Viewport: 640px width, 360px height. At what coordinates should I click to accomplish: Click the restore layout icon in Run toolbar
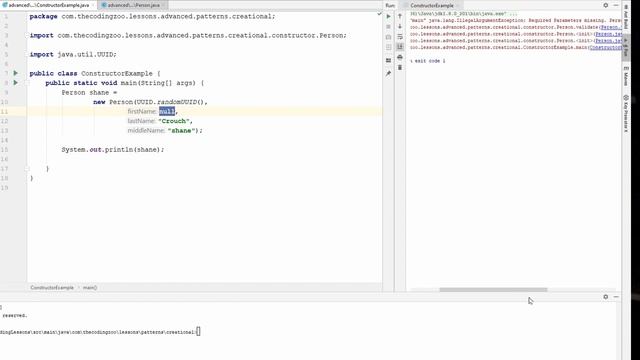pos(388,60)
